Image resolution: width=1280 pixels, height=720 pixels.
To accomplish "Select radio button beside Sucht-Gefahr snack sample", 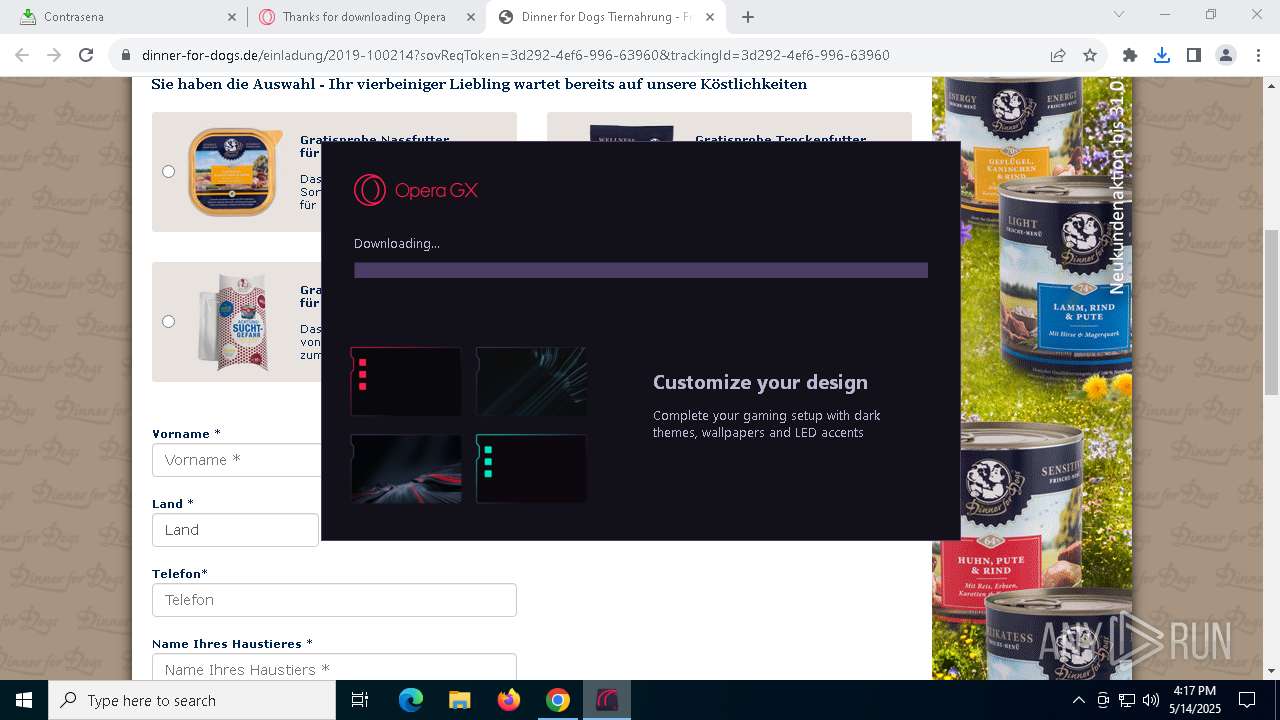I will pyautogui.click(x=168, y=321).
